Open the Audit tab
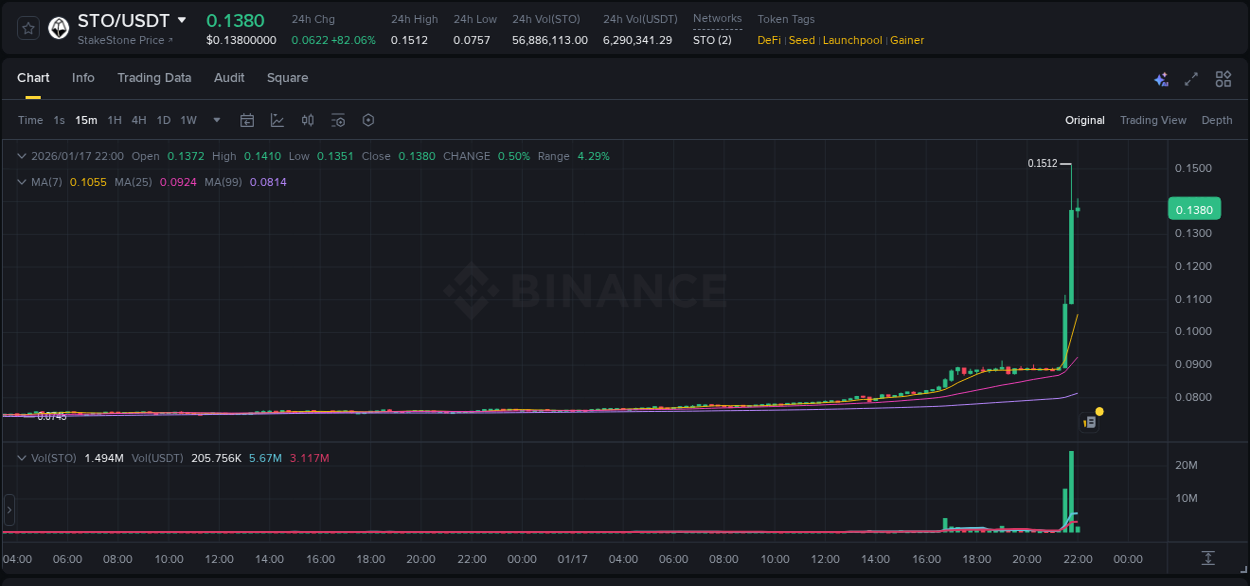The image size is (1250, 586). click(229, 78)
